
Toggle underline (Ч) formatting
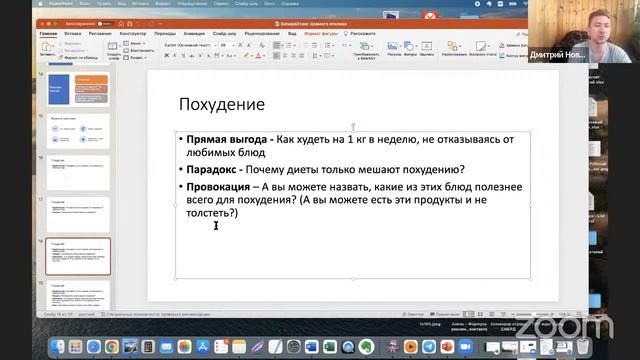(x=183, y=56)
